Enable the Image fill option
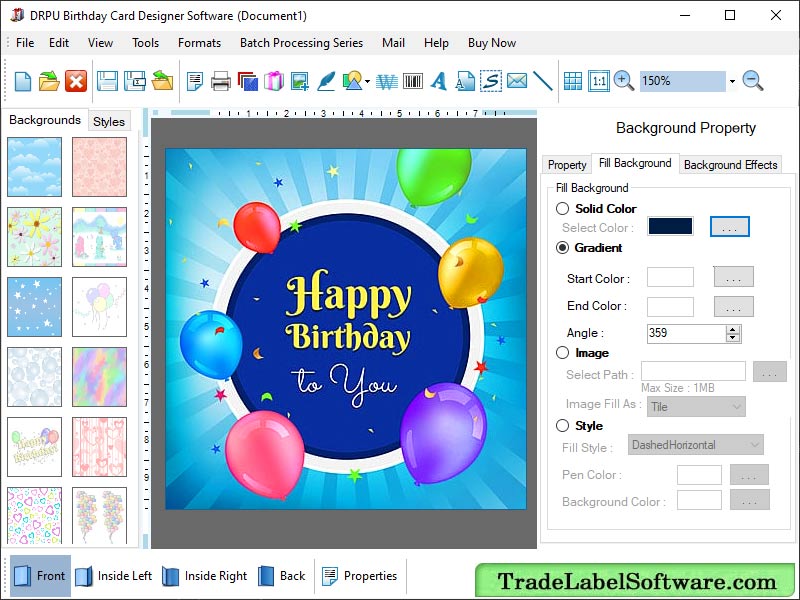 point(563,352)
